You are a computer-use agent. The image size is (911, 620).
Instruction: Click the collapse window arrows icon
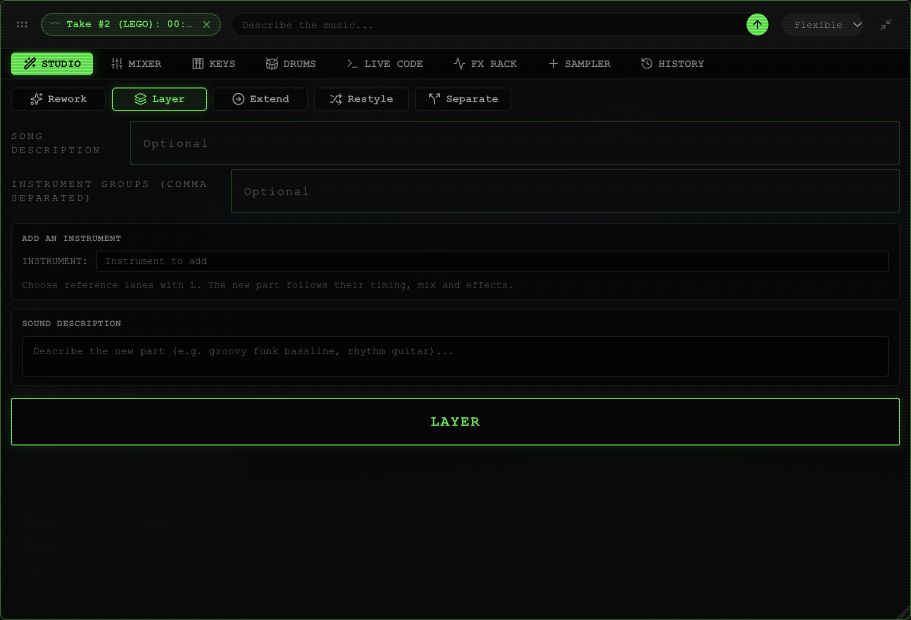click(886, 24)
